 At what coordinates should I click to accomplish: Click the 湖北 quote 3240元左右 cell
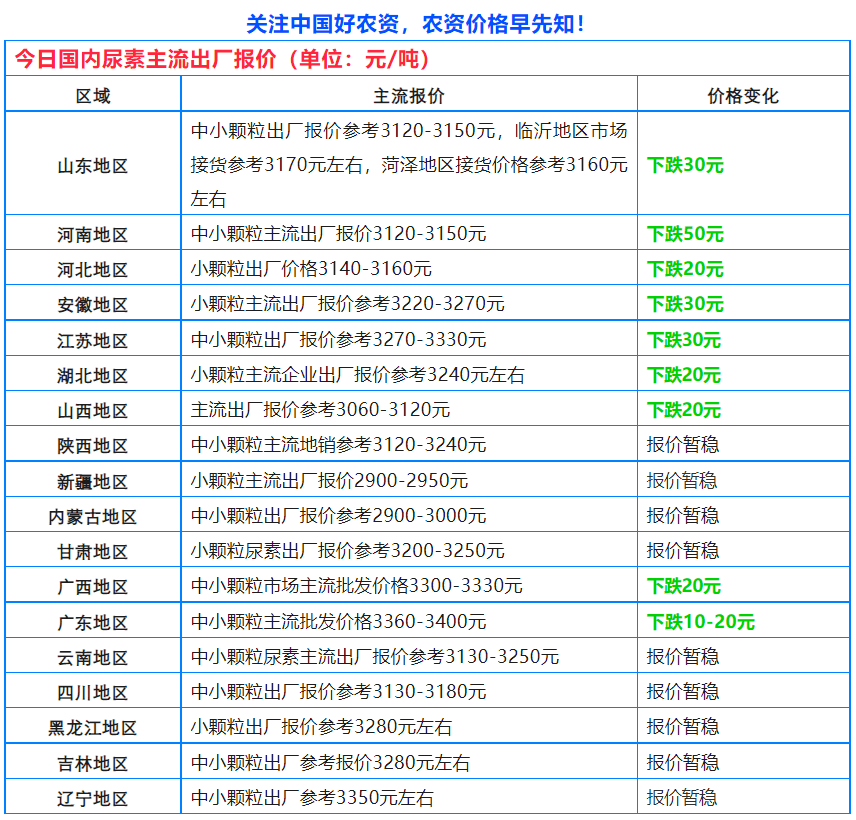click(357, 375)
